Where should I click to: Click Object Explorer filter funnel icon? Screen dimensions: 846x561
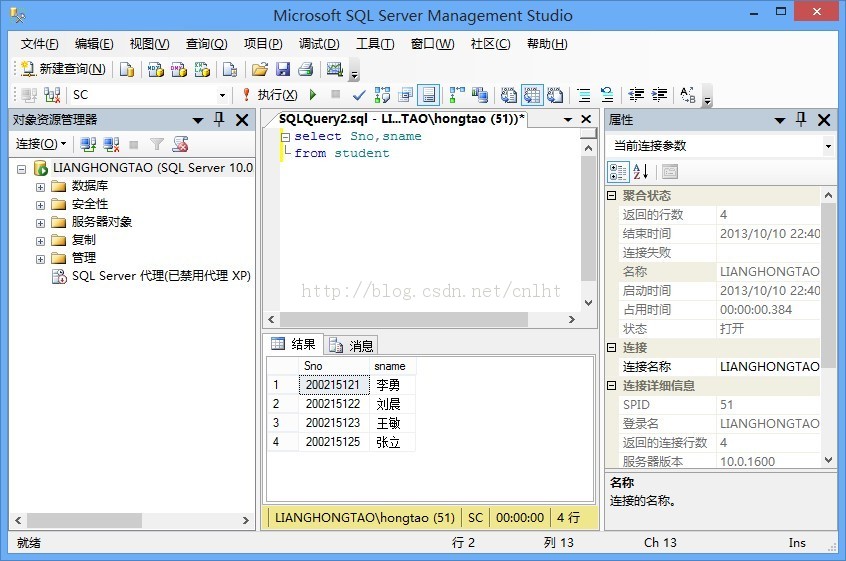157,144
